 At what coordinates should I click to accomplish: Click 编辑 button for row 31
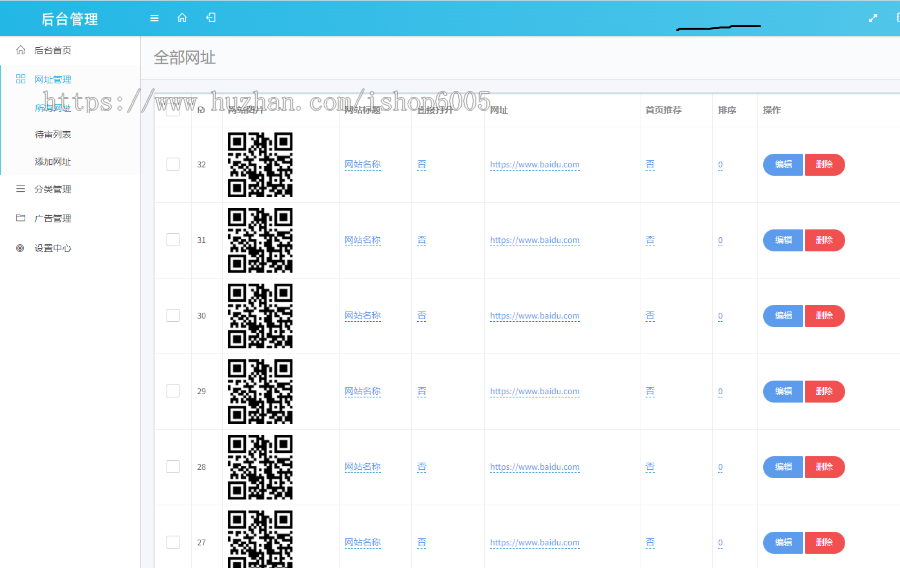pos(783,240)
